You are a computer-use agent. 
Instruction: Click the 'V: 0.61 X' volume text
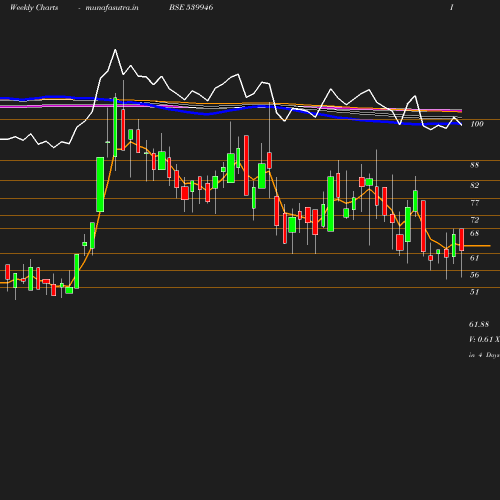coord(484,339)
